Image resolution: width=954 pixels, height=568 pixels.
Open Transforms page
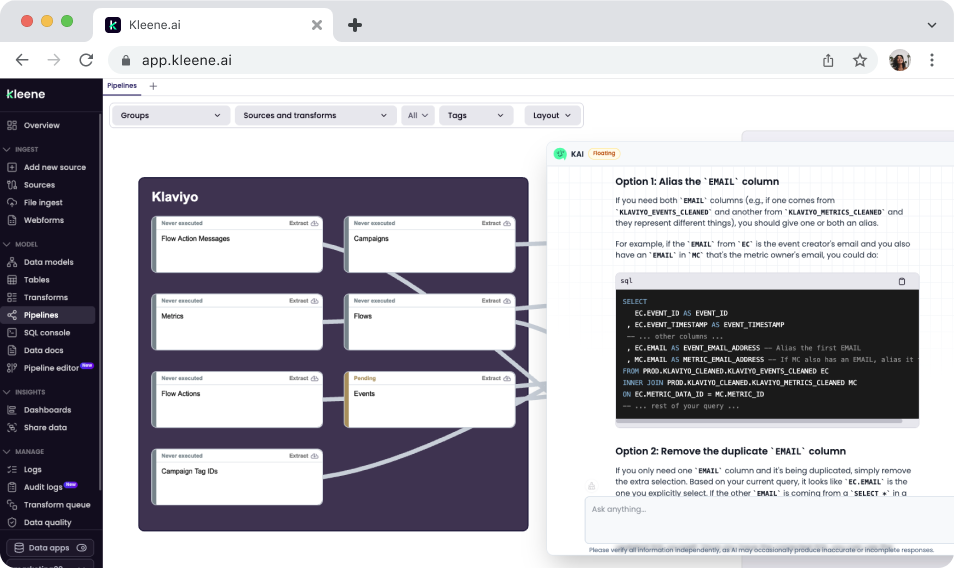click(x=46, y=297)
